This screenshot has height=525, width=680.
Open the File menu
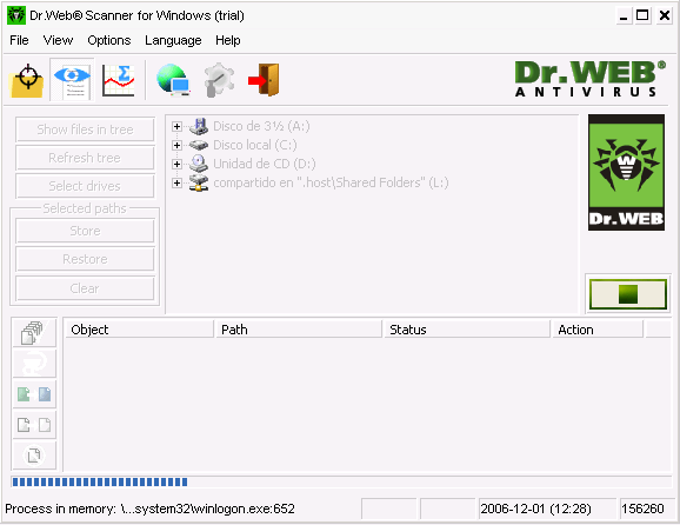[x=19, y=40]
